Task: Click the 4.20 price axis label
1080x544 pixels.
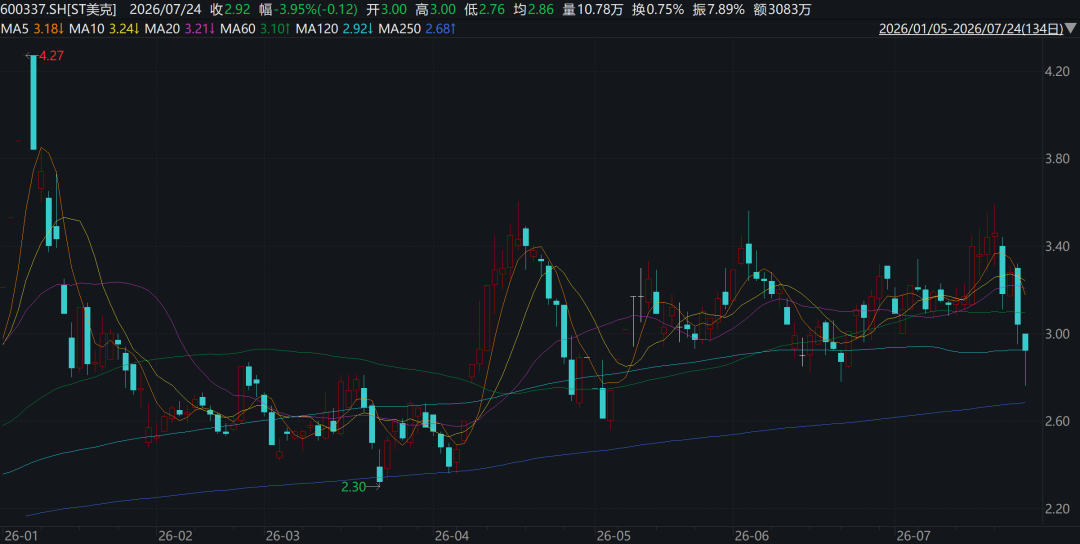Action: (x=1057, y=72)
